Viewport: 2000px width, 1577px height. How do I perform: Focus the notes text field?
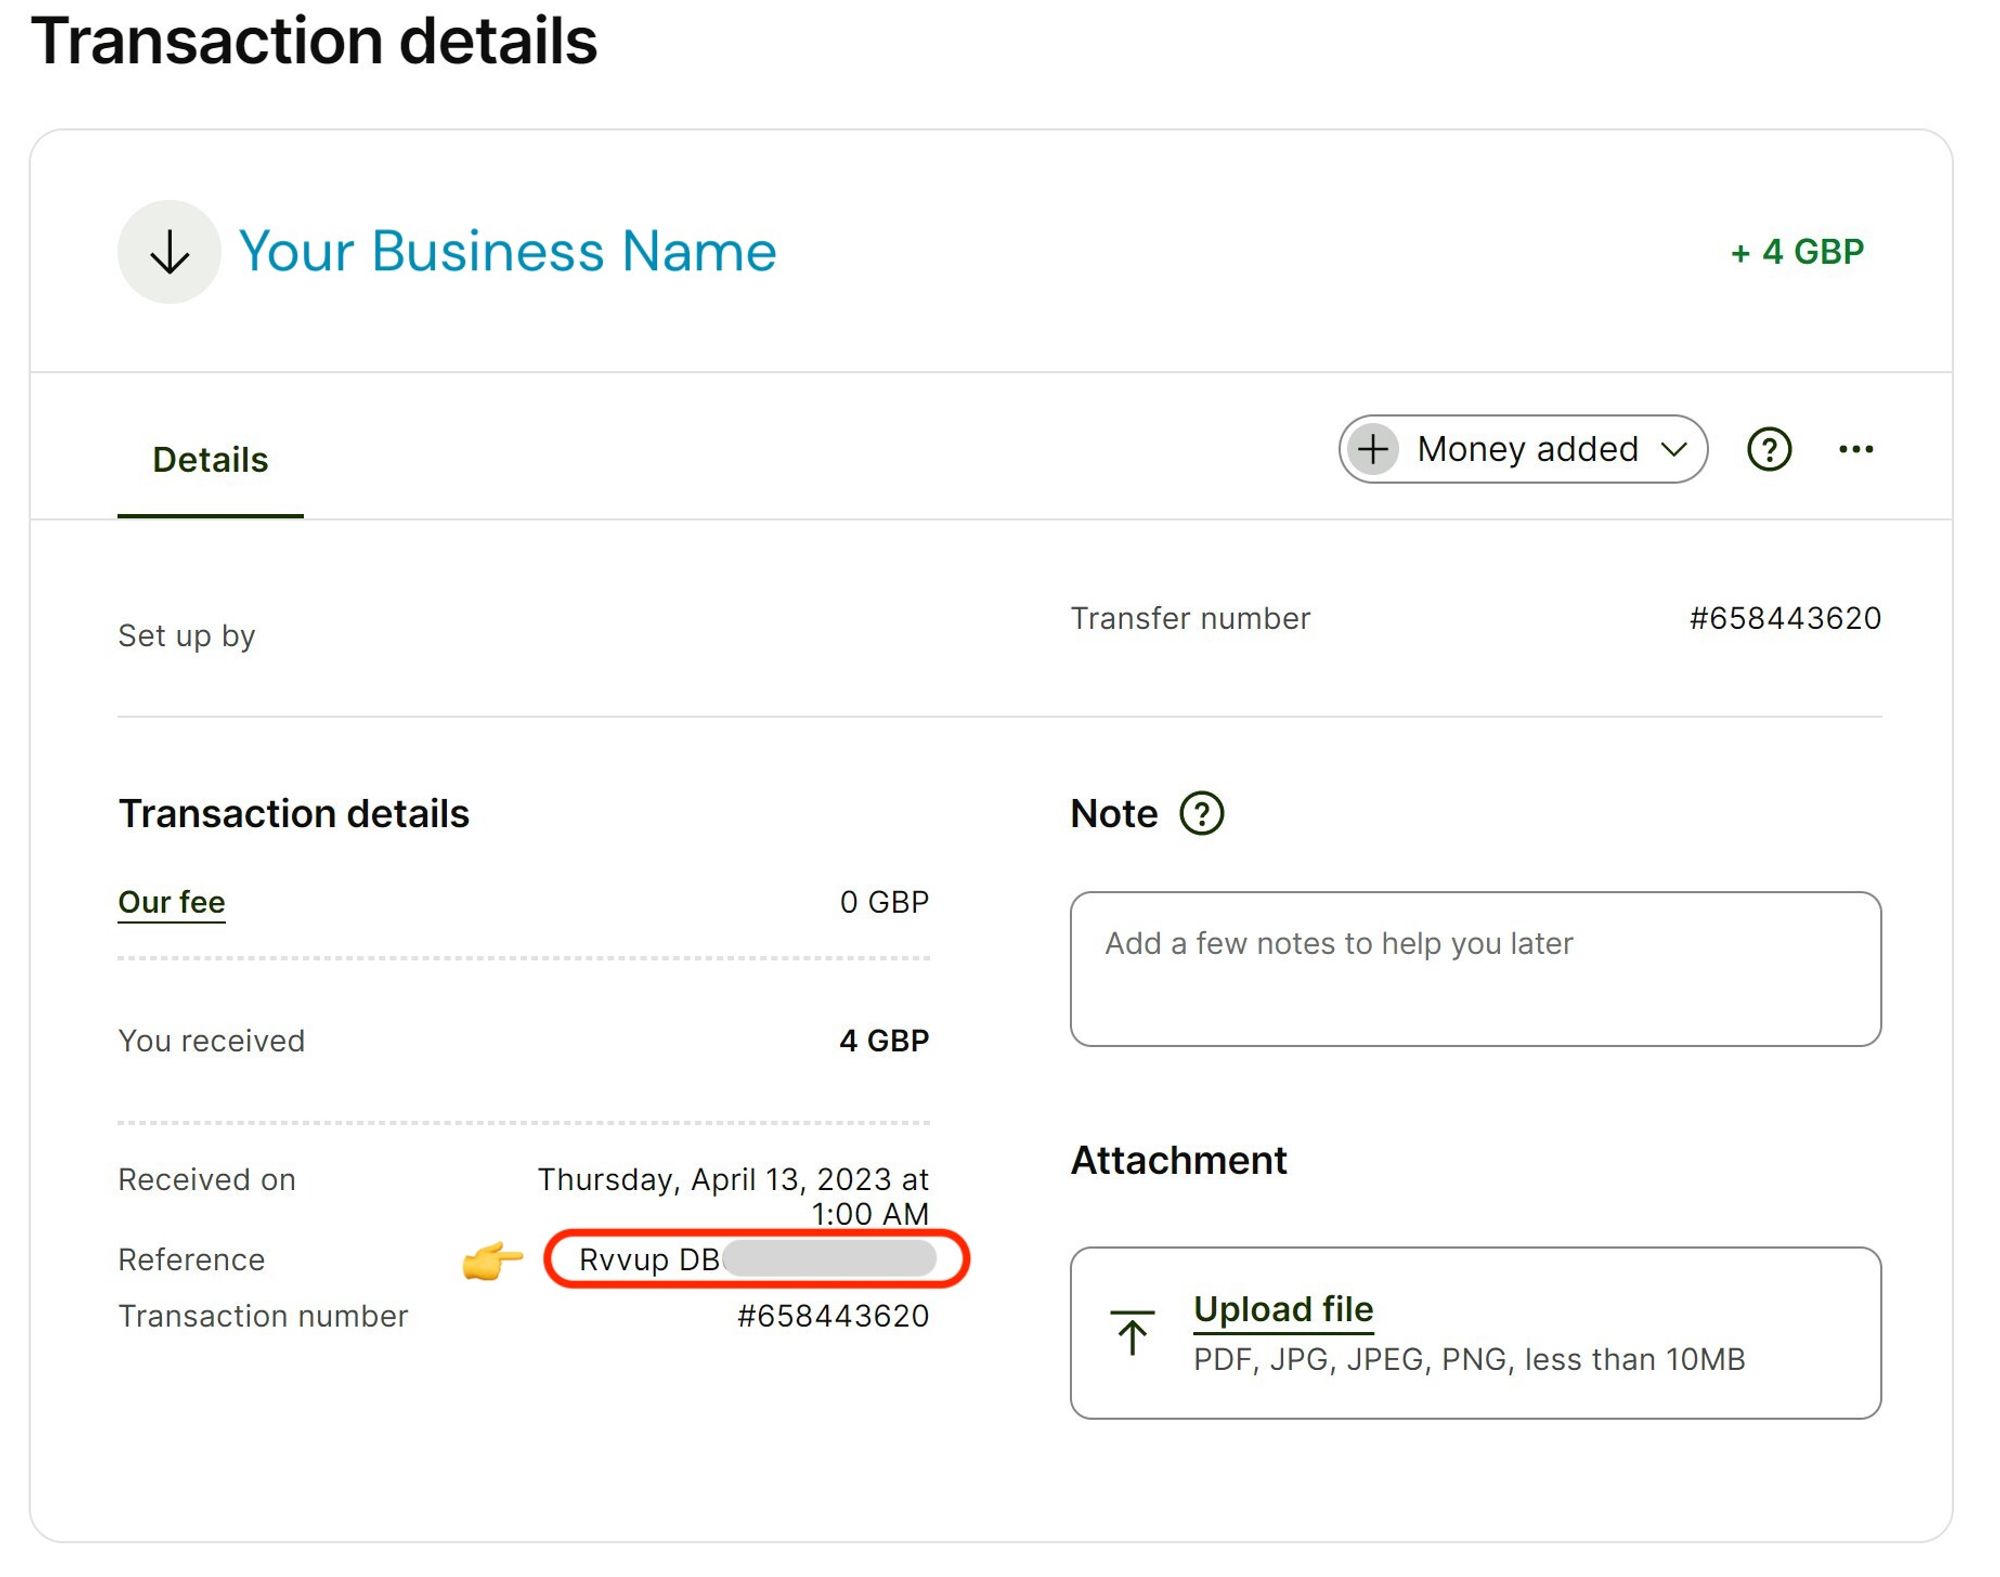tap(1475, 968)
